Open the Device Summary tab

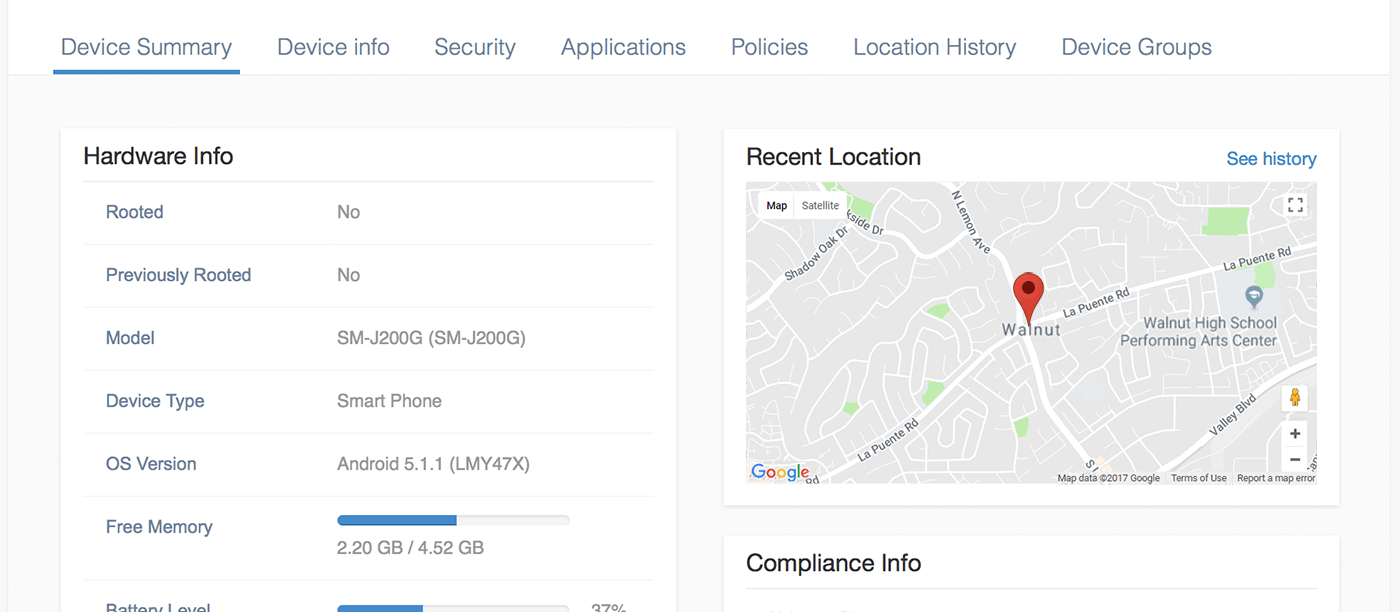pyautogui.click(x=146, y=47)
